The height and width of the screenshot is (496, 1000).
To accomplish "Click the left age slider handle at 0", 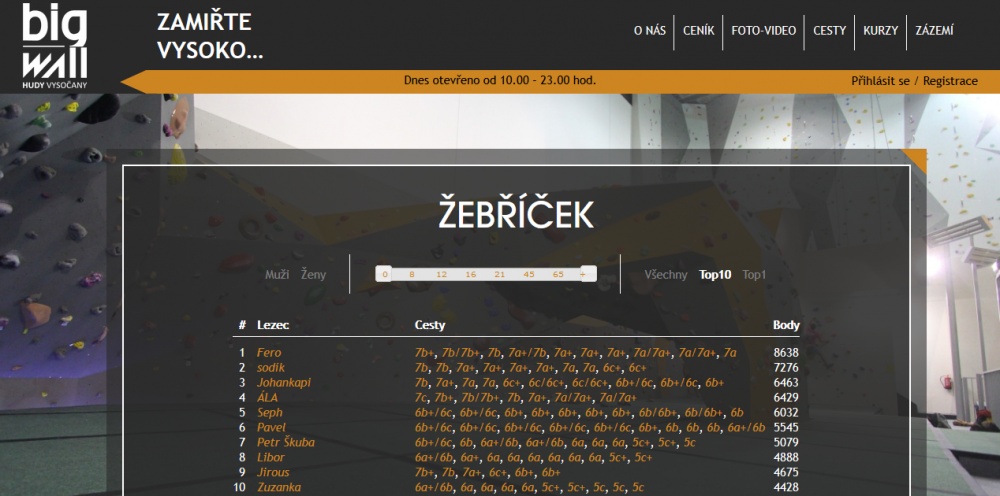I will [384, 274].
